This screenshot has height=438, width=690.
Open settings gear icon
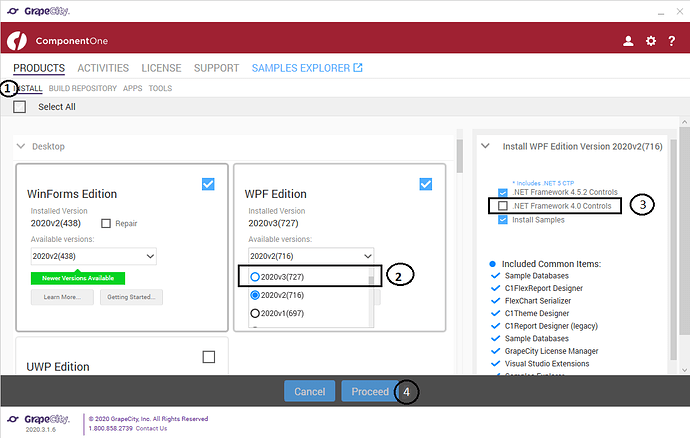[651, 41]
